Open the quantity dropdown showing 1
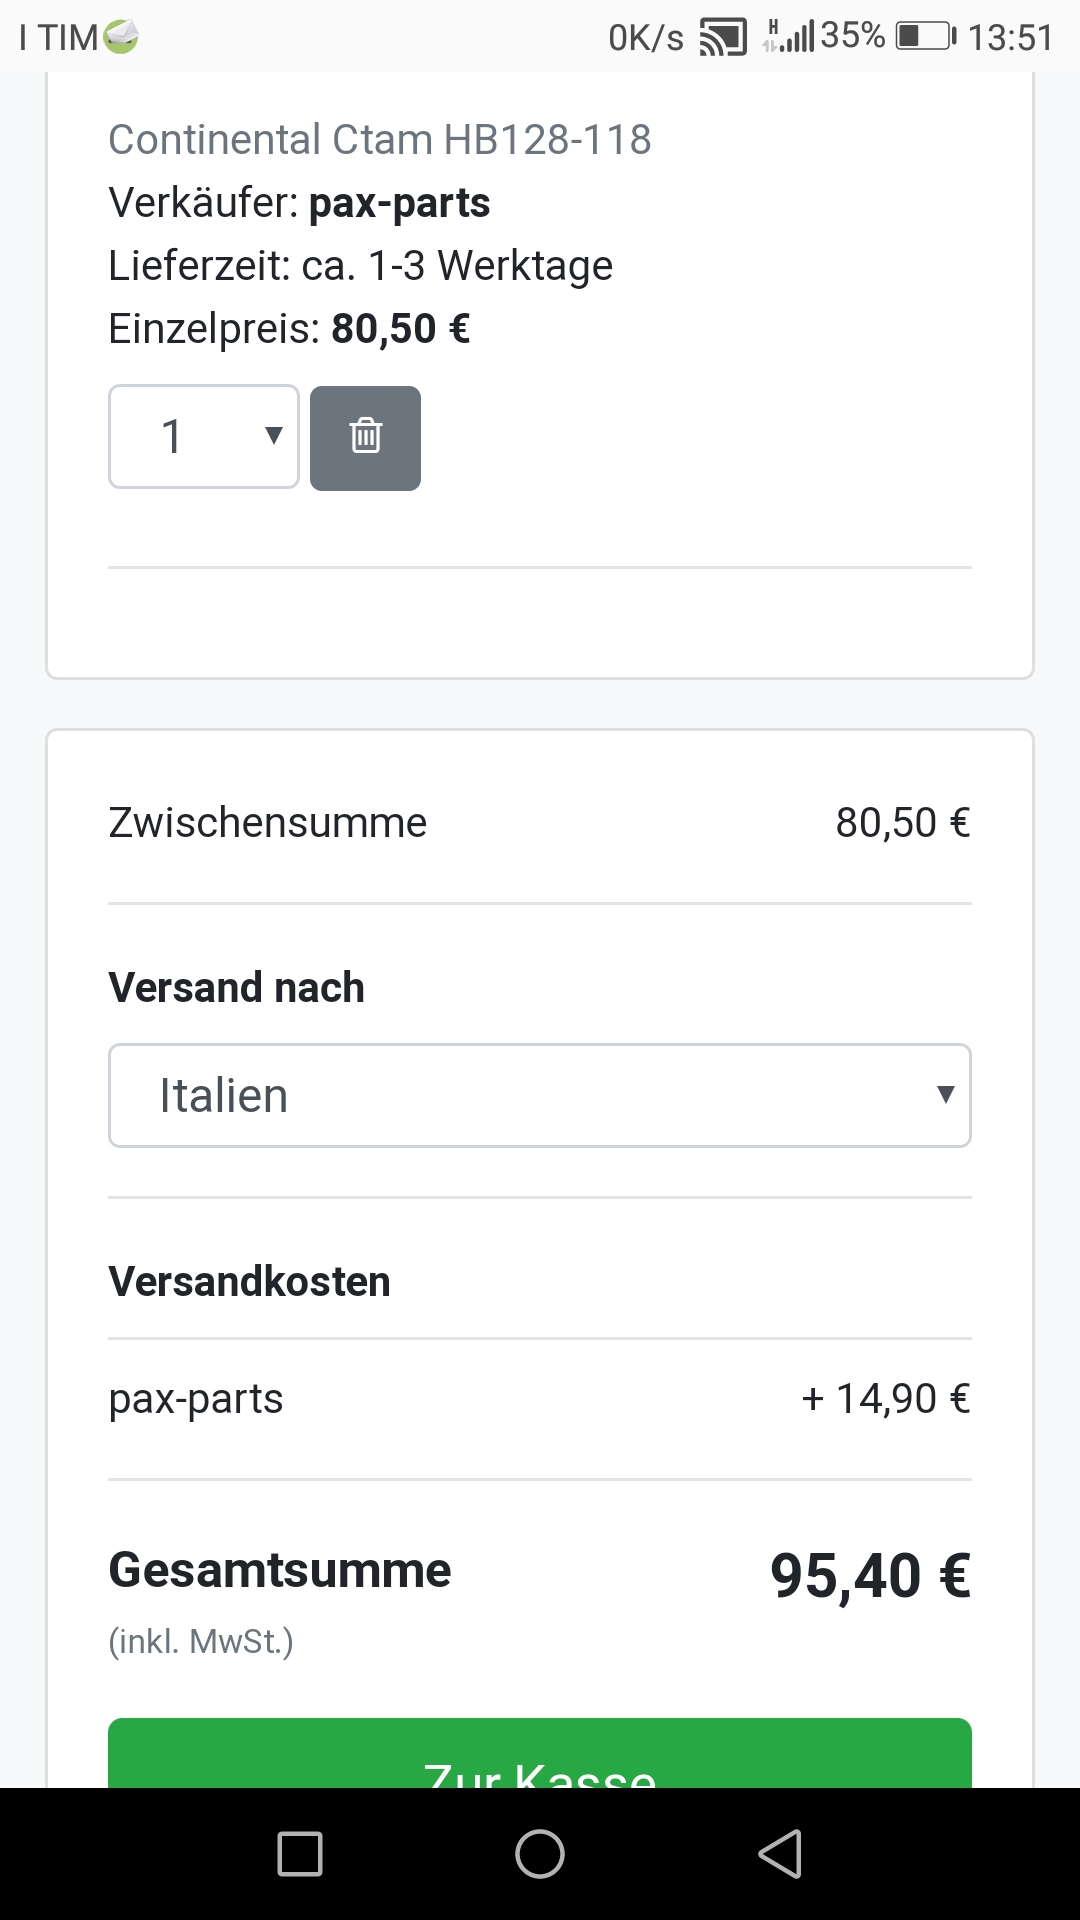Viewport: 1080px width, 1920px height. [x=204, y=437]
